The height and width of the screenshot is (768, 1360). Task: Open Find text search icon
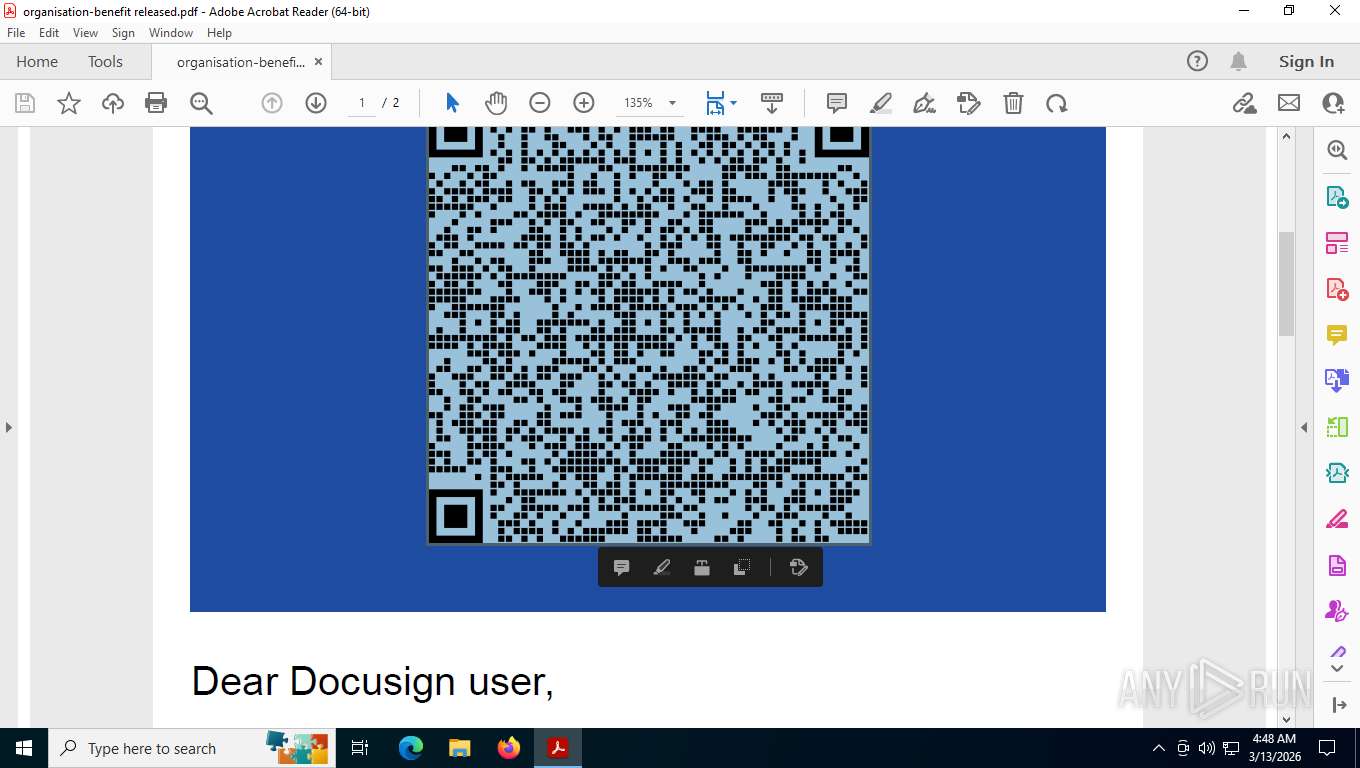click(x=201, y=103)
